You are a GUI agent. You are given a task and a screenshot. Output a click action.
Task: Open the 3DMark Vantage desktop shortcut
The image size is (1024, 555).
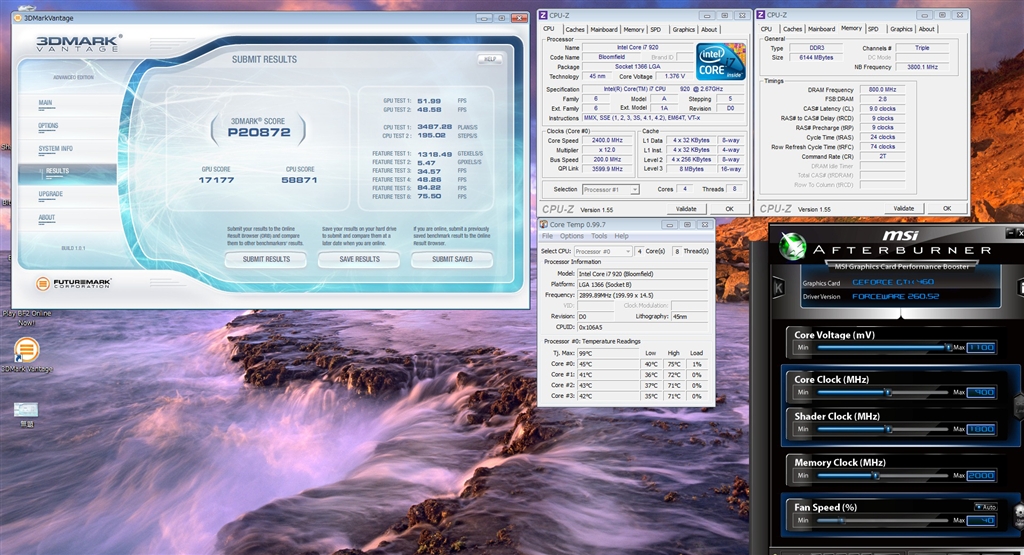(x=26, y=350)
